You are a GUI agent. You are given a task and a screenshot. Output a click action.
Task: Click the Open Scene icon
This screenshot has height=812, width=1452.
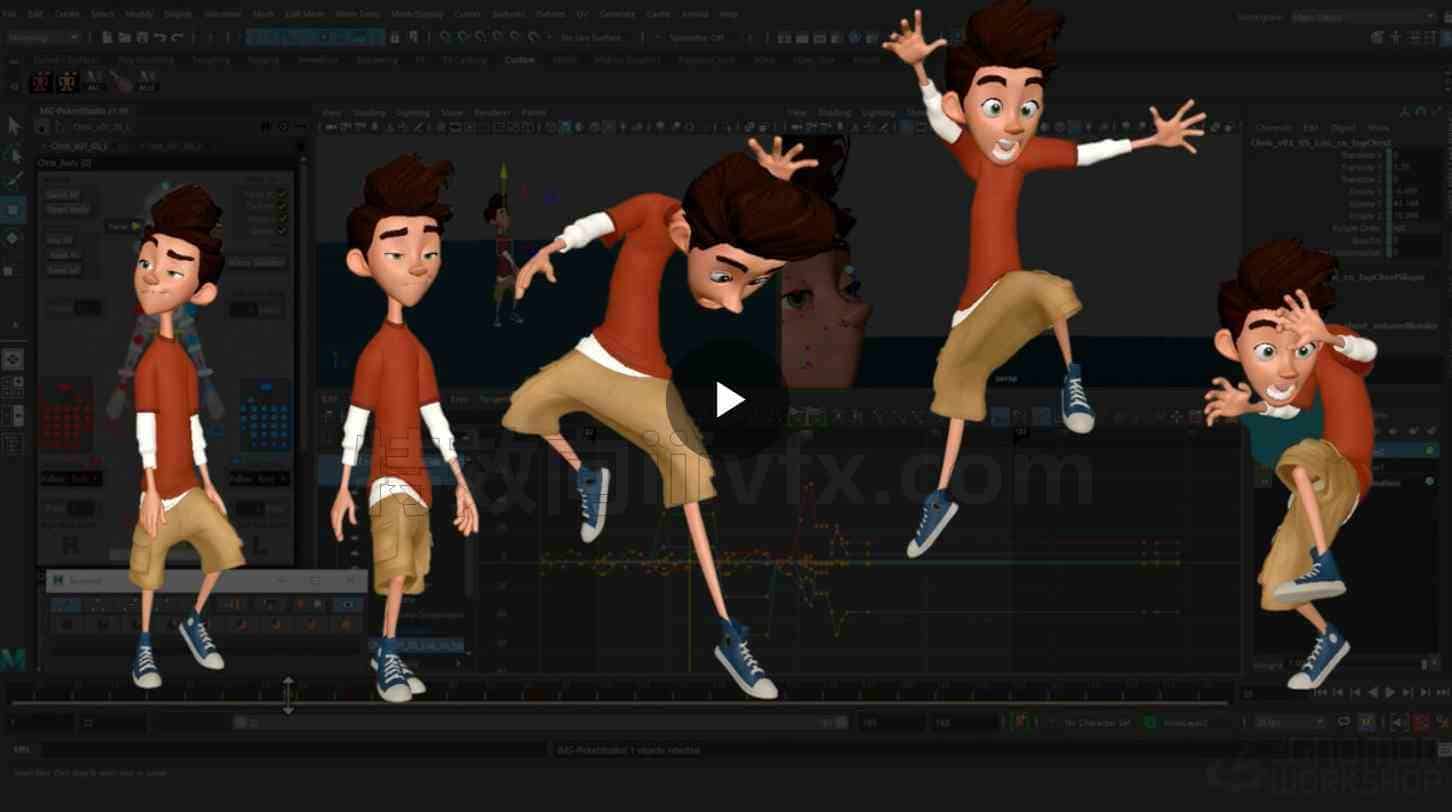pyautogui.click(x=125, y=37)
